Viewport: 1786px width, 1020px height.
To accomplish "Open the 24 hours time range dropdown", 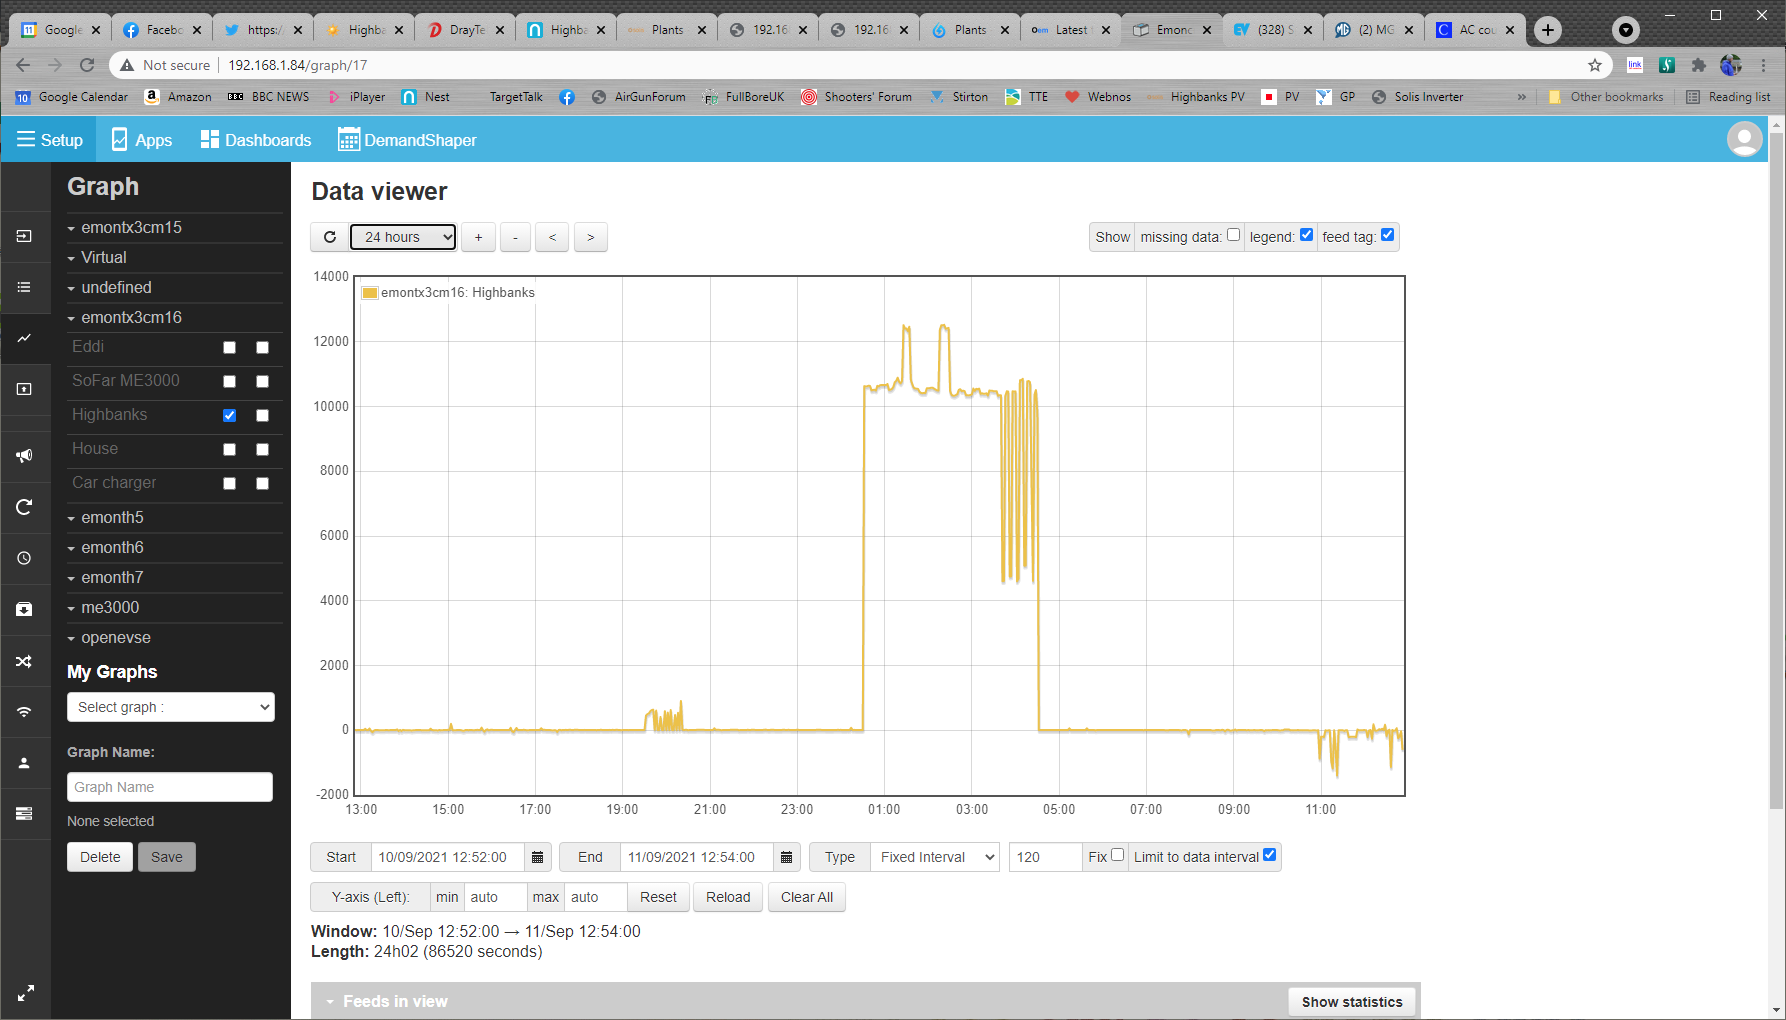I will (x=403, y=237).
